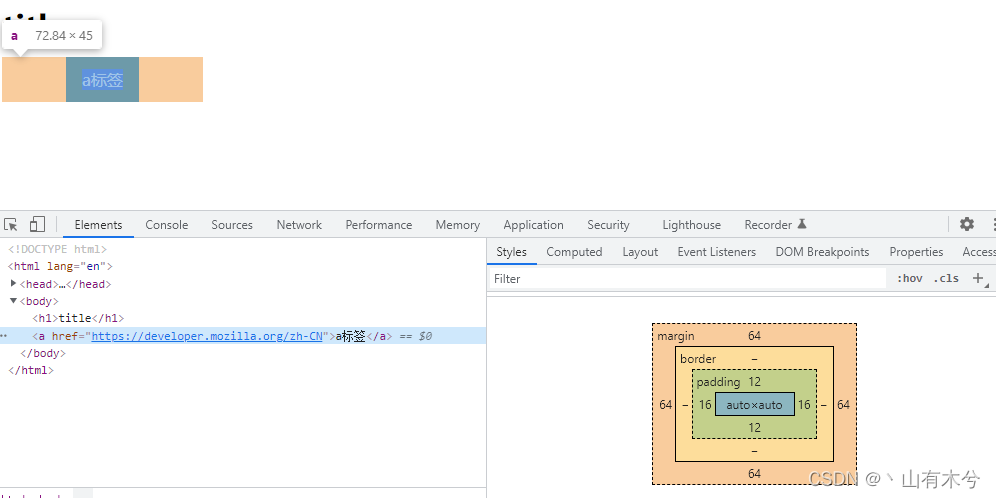Collapse the body element node
The image size is (996, 498).
(14, 301)
